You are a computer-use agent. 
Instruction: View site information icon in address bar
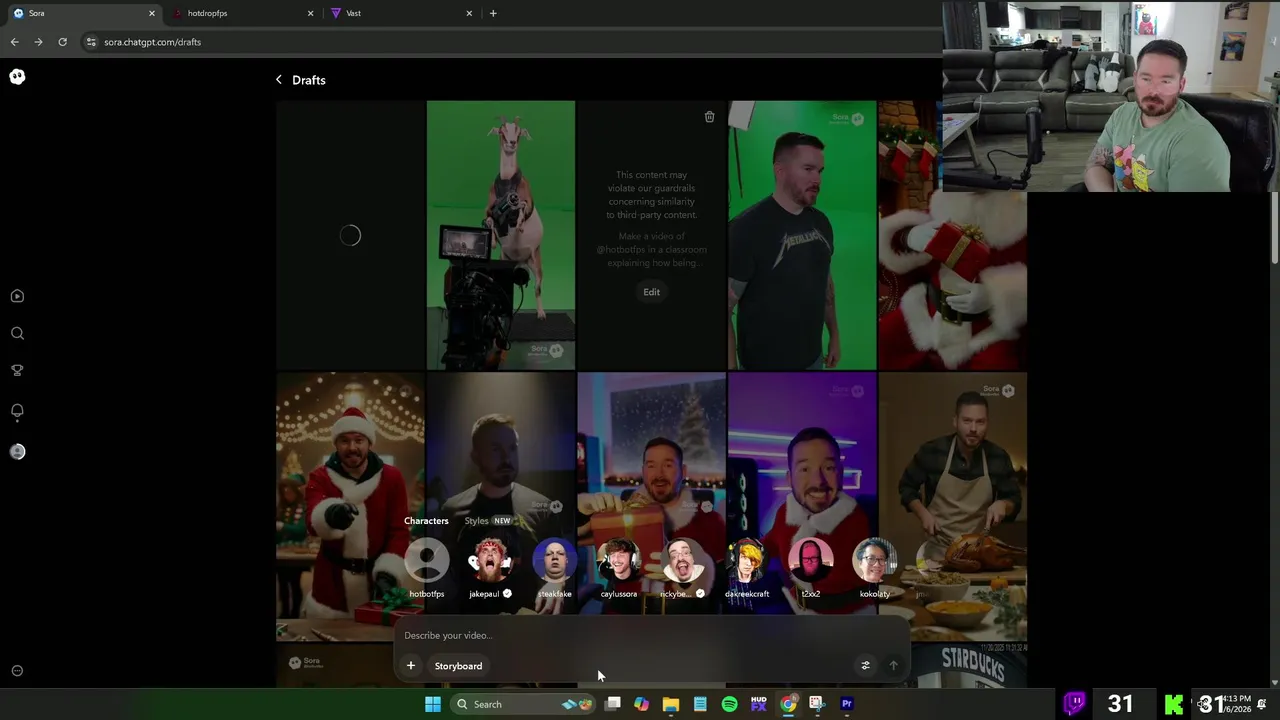[91, 42]
